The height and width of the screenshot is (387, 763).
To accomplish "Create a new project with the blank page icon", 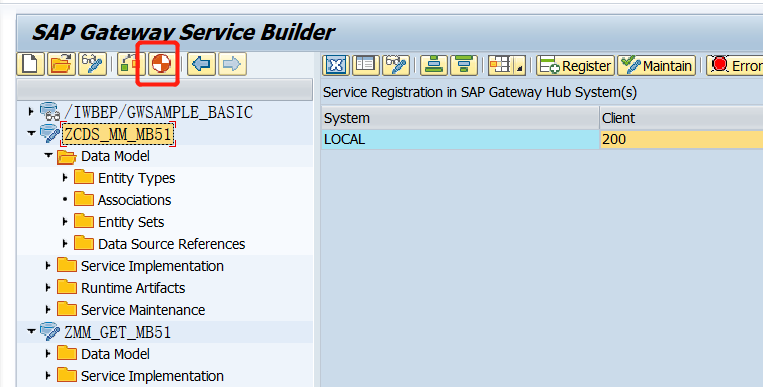I will pyautogui.click(x=30, y=64).
